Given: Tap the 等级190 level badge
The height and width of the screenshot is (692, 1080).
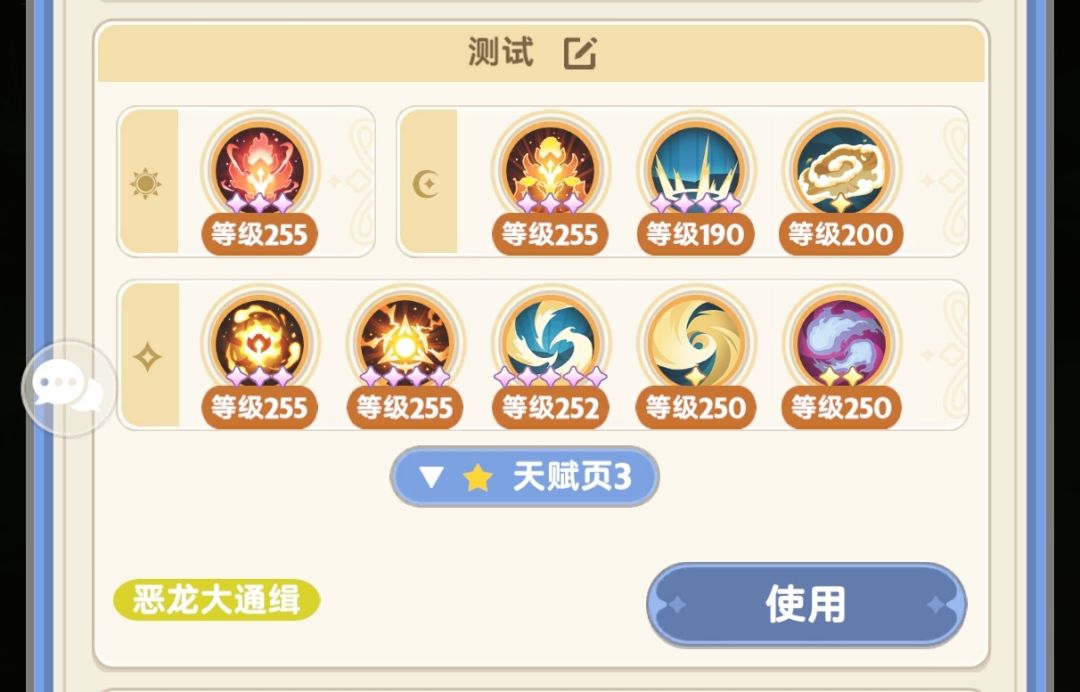Looking at the screenshot, I should coord(695,235).
